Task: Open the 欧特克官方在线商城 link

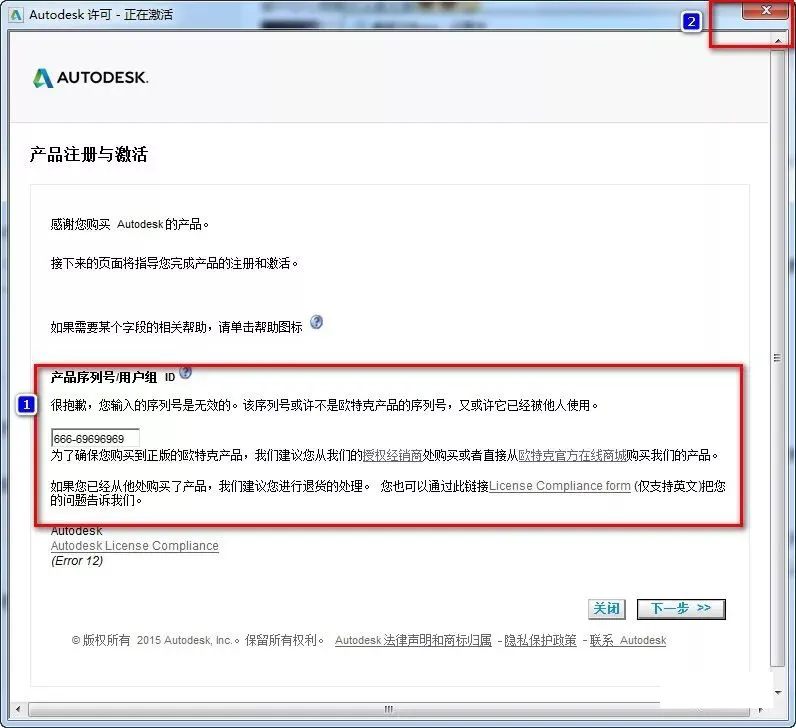Action: [572, 455]
